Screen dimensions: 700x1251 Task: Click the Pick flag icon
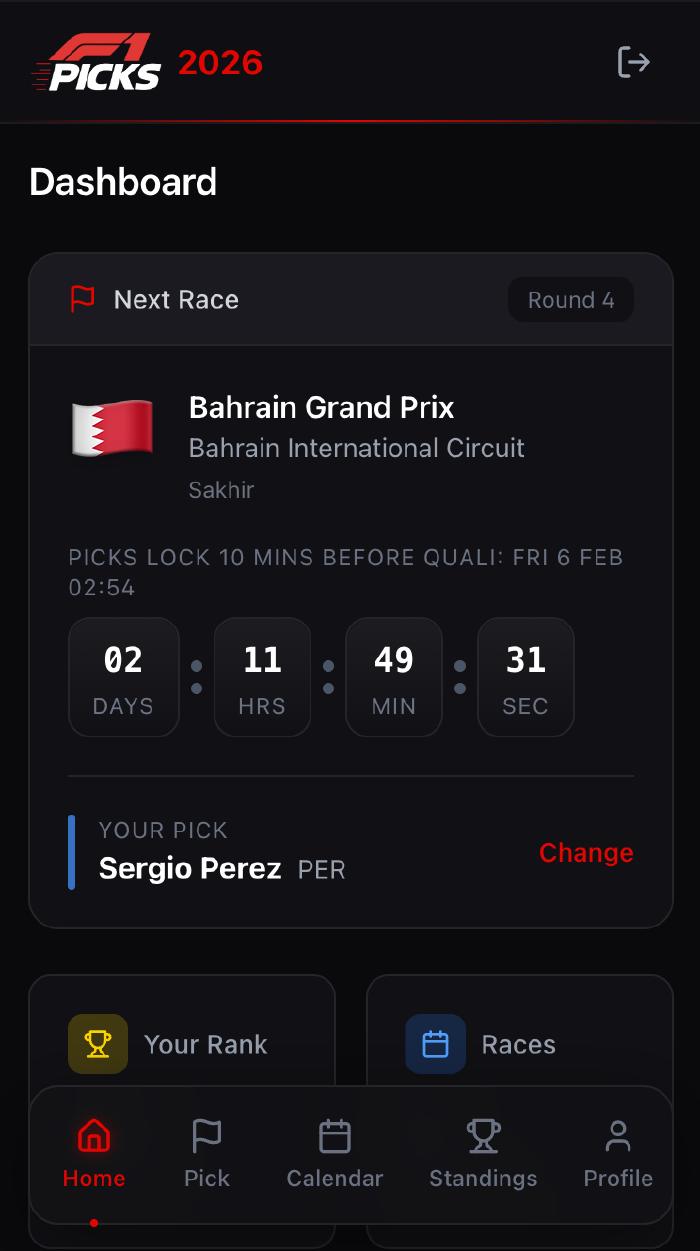point(206,1135)
